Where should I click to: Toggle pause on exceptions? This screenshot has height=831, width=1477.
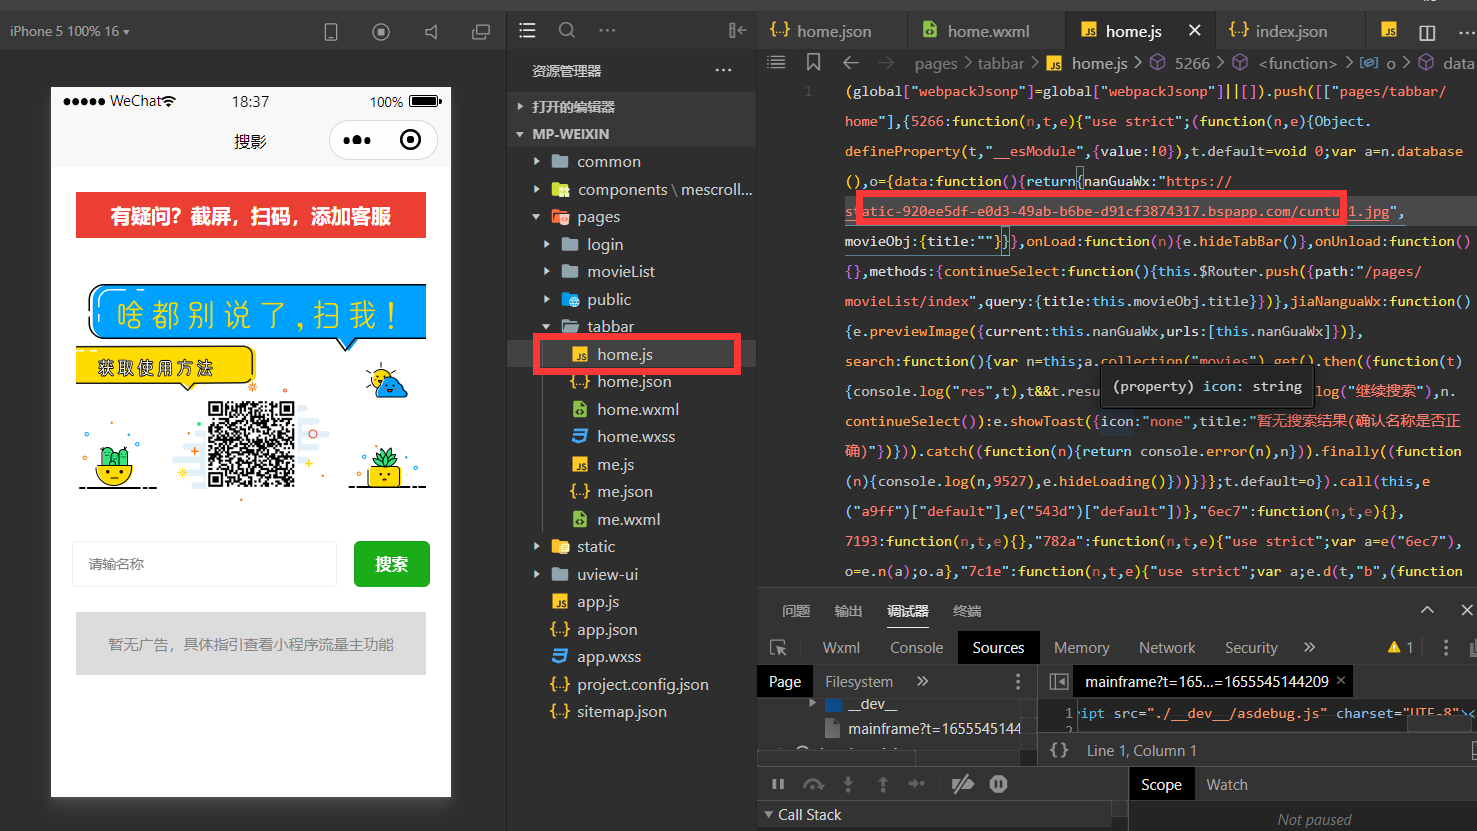coord(998,784)
